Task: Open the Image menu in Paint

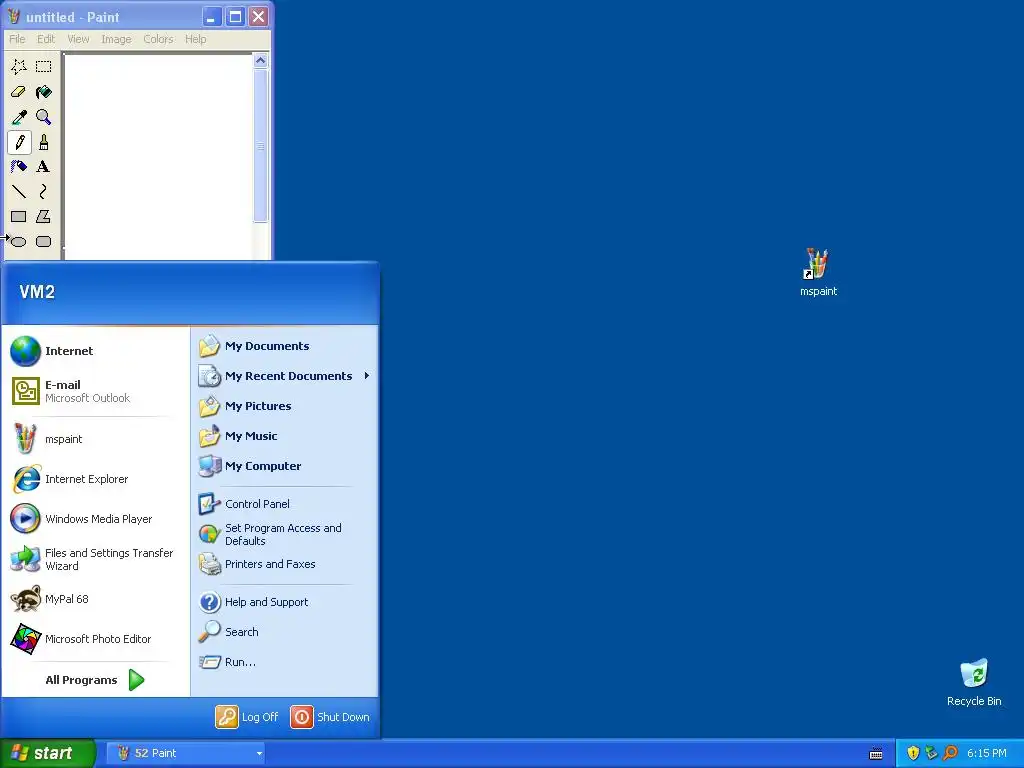Action: [116, 39]
